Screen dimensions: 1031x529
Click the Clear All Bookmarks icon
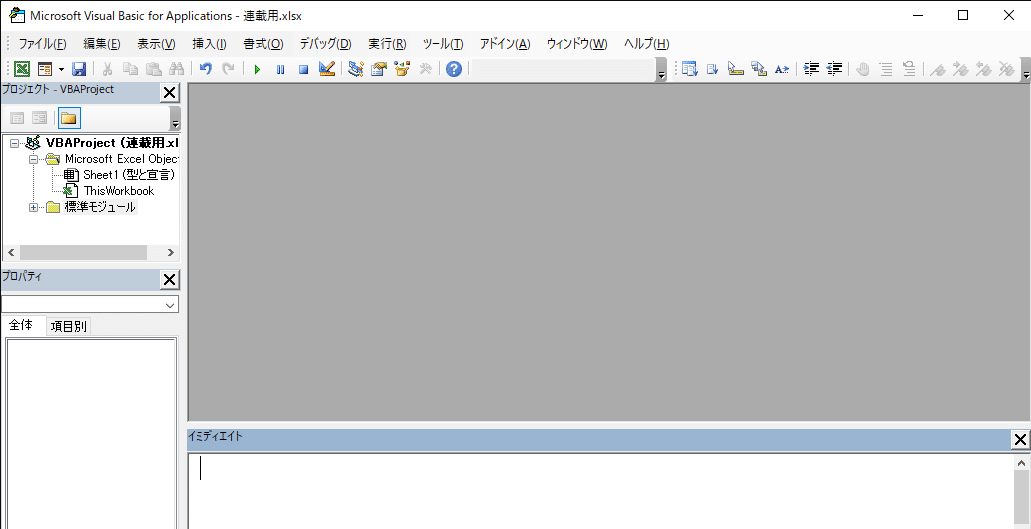pyautogui.click(x=1006, y=69)
